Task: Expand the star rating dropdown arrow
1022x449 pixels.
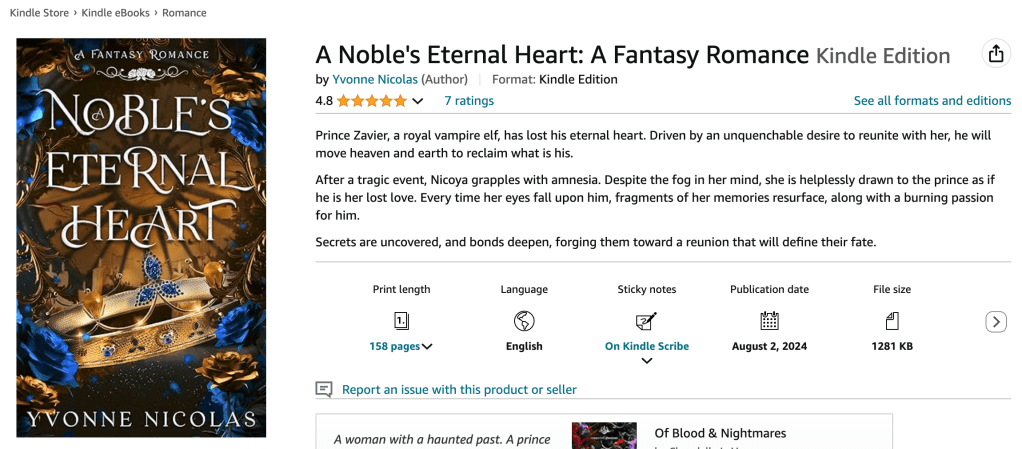Action: (x=418, y=101)
